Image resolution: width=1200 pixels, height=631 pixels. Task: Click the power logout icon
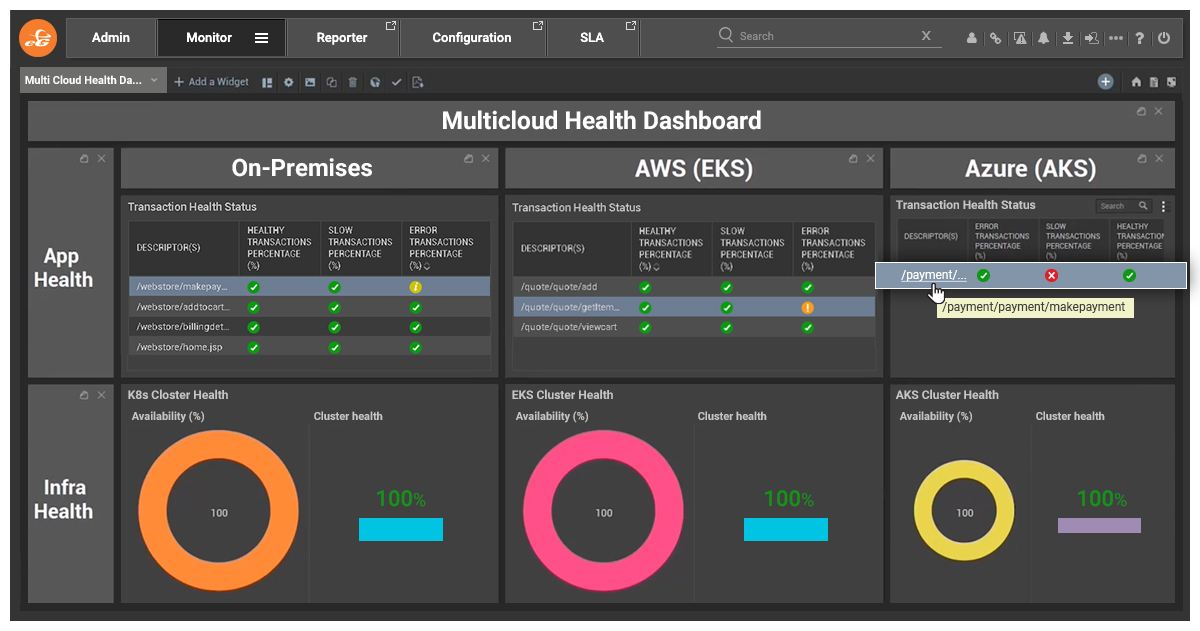(1163, 38)
